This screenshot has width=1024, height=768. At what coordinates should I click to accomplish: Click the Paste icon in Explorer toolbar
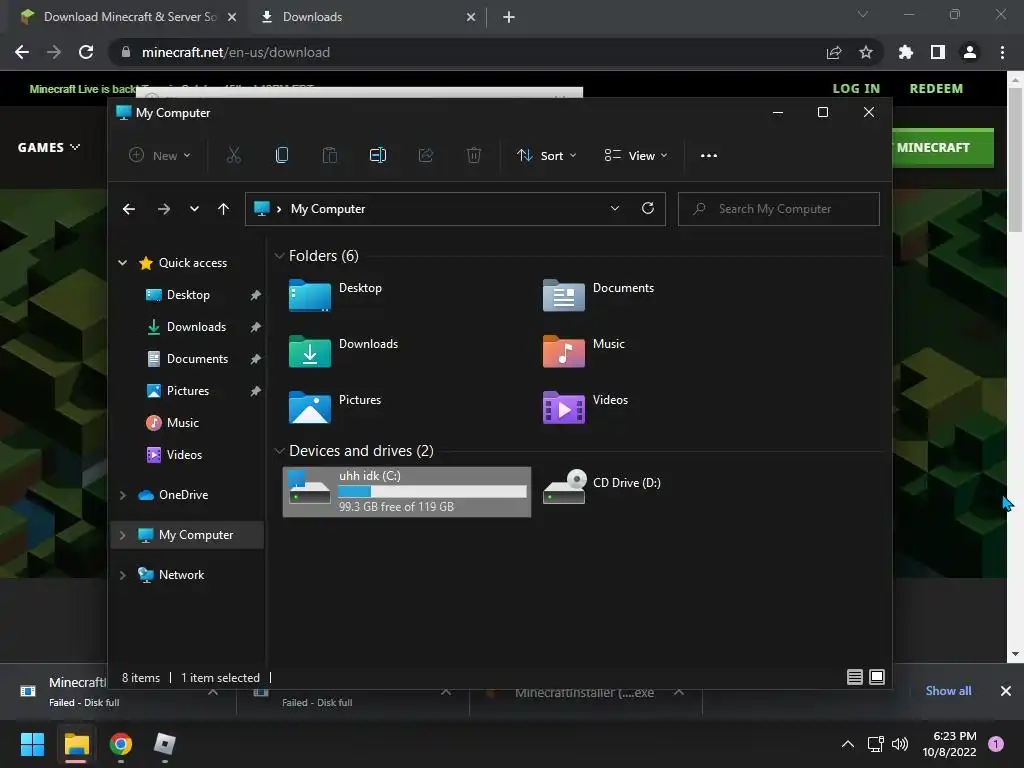point(330,155)
